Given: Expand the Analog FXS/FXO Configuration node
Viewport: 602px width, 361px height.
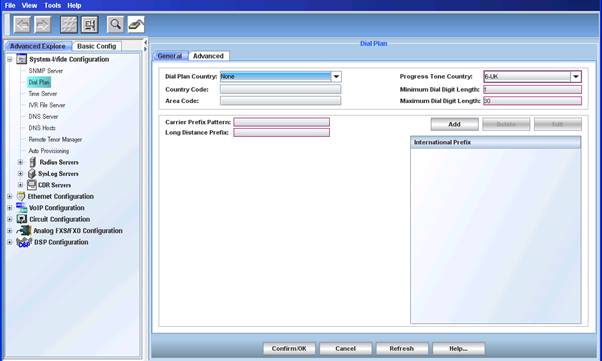Looking at the screenshot, I should coord(10,231).
